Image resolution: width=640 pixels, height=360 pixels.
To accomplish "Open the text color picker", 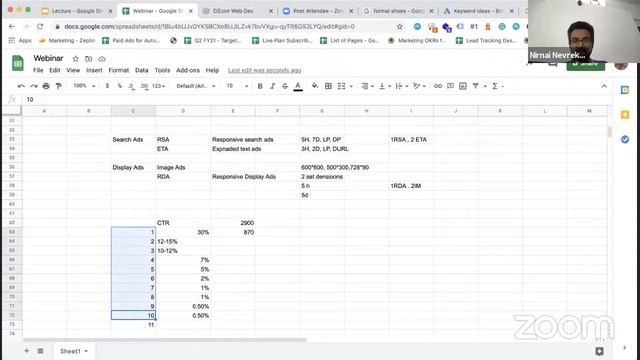I will [298, 86].
